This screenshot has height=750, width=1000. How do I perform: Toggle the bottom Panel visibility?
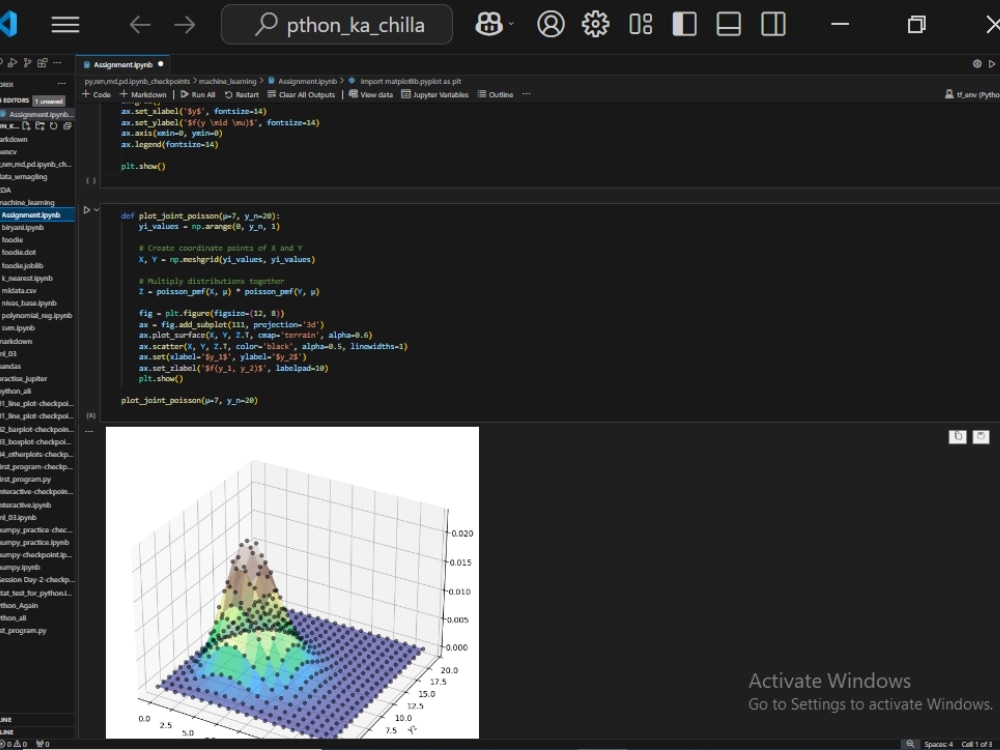728,24
